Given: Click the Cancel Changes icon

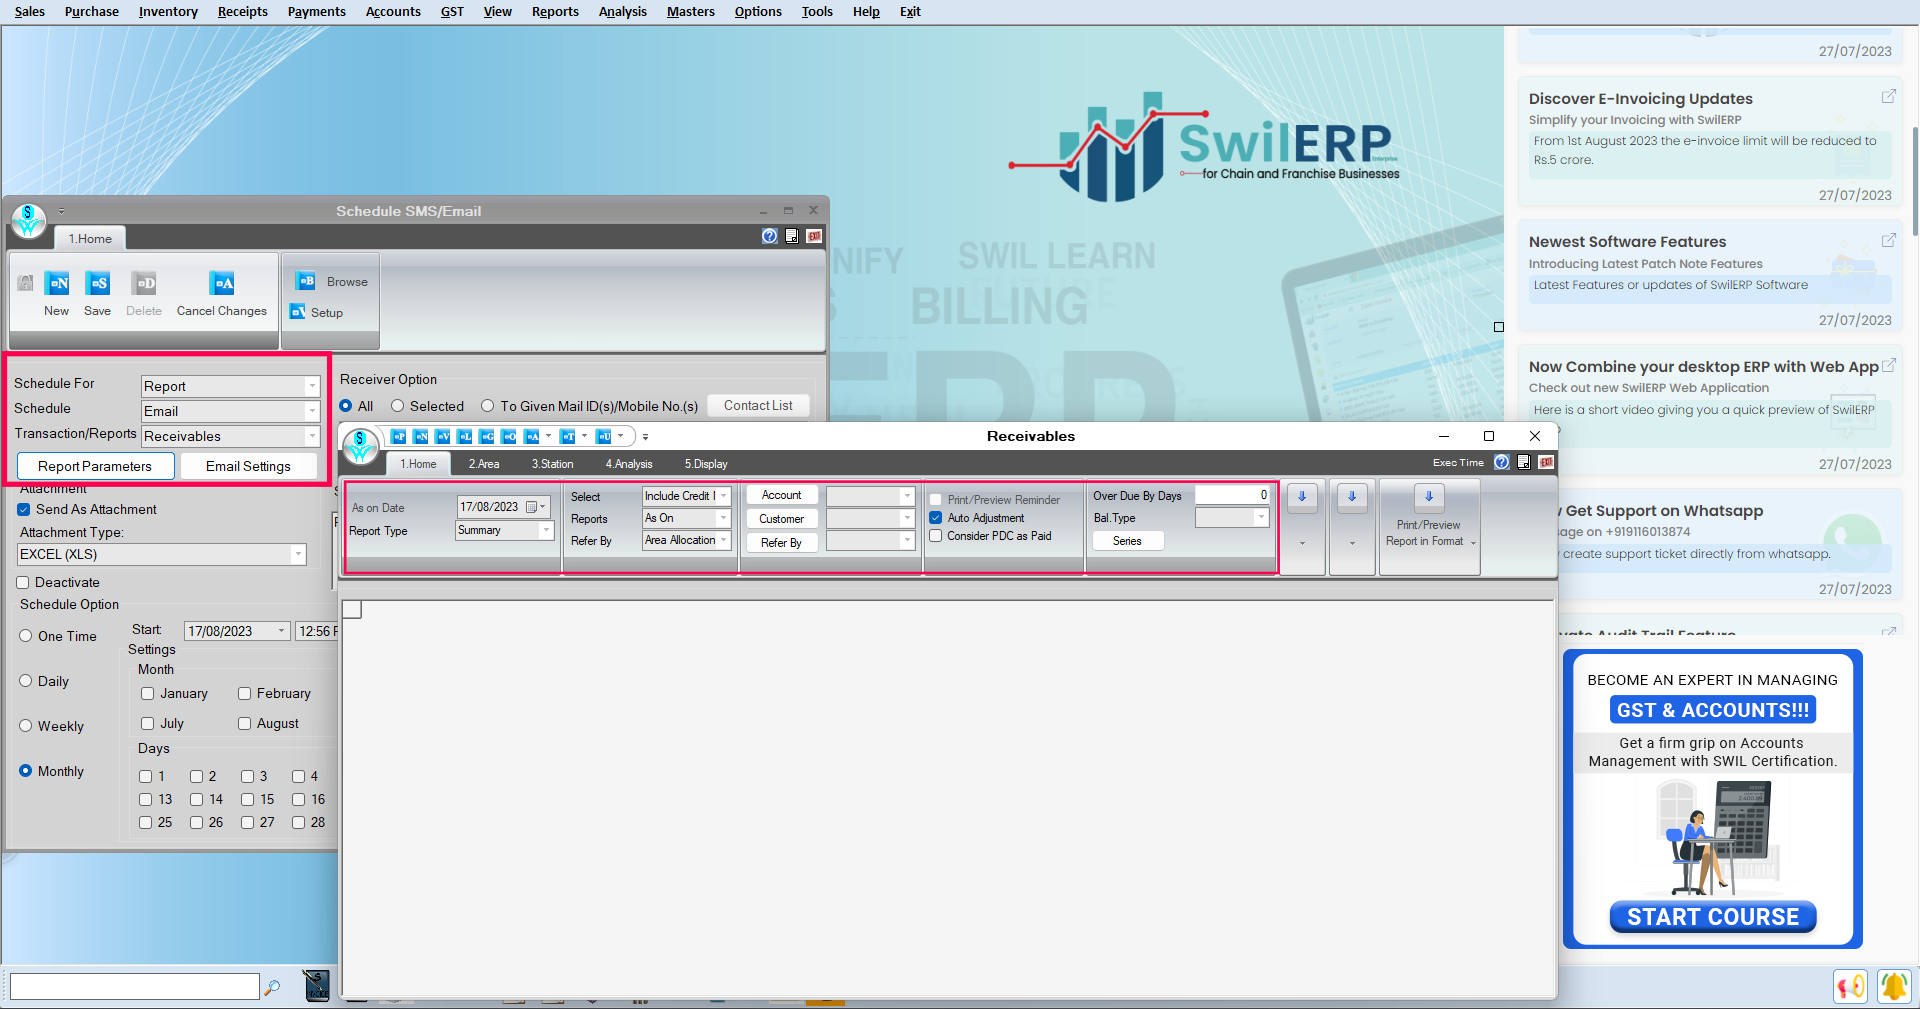Looking at the screenshot, I should [222, 283].
